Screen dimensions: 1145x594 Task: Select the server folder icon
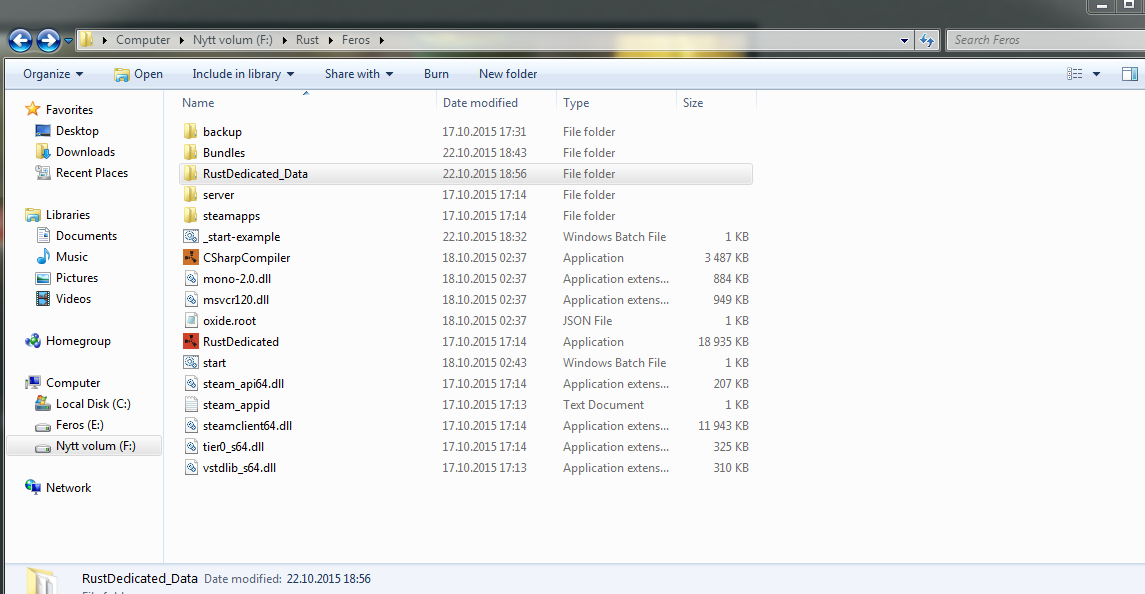[x=191, y=195]
